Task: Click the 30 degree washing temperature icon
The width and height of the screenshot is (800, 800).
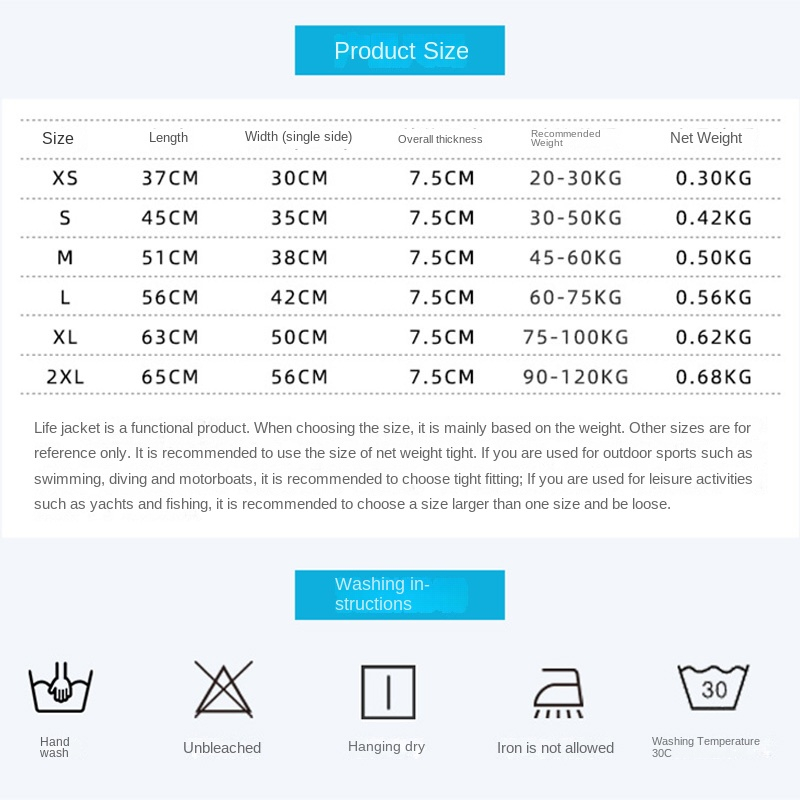Action: click(x=713, y=687)
